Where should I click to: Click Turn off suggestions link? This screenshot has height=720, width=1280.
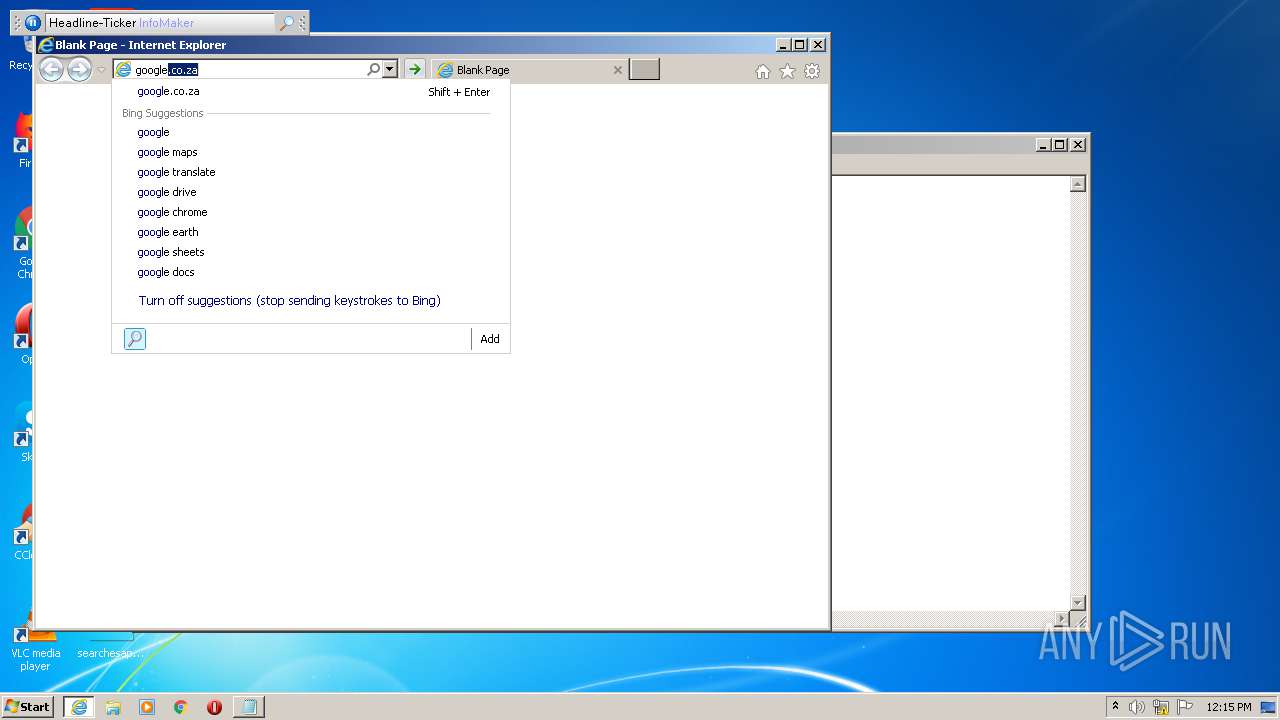coord(290,300)
